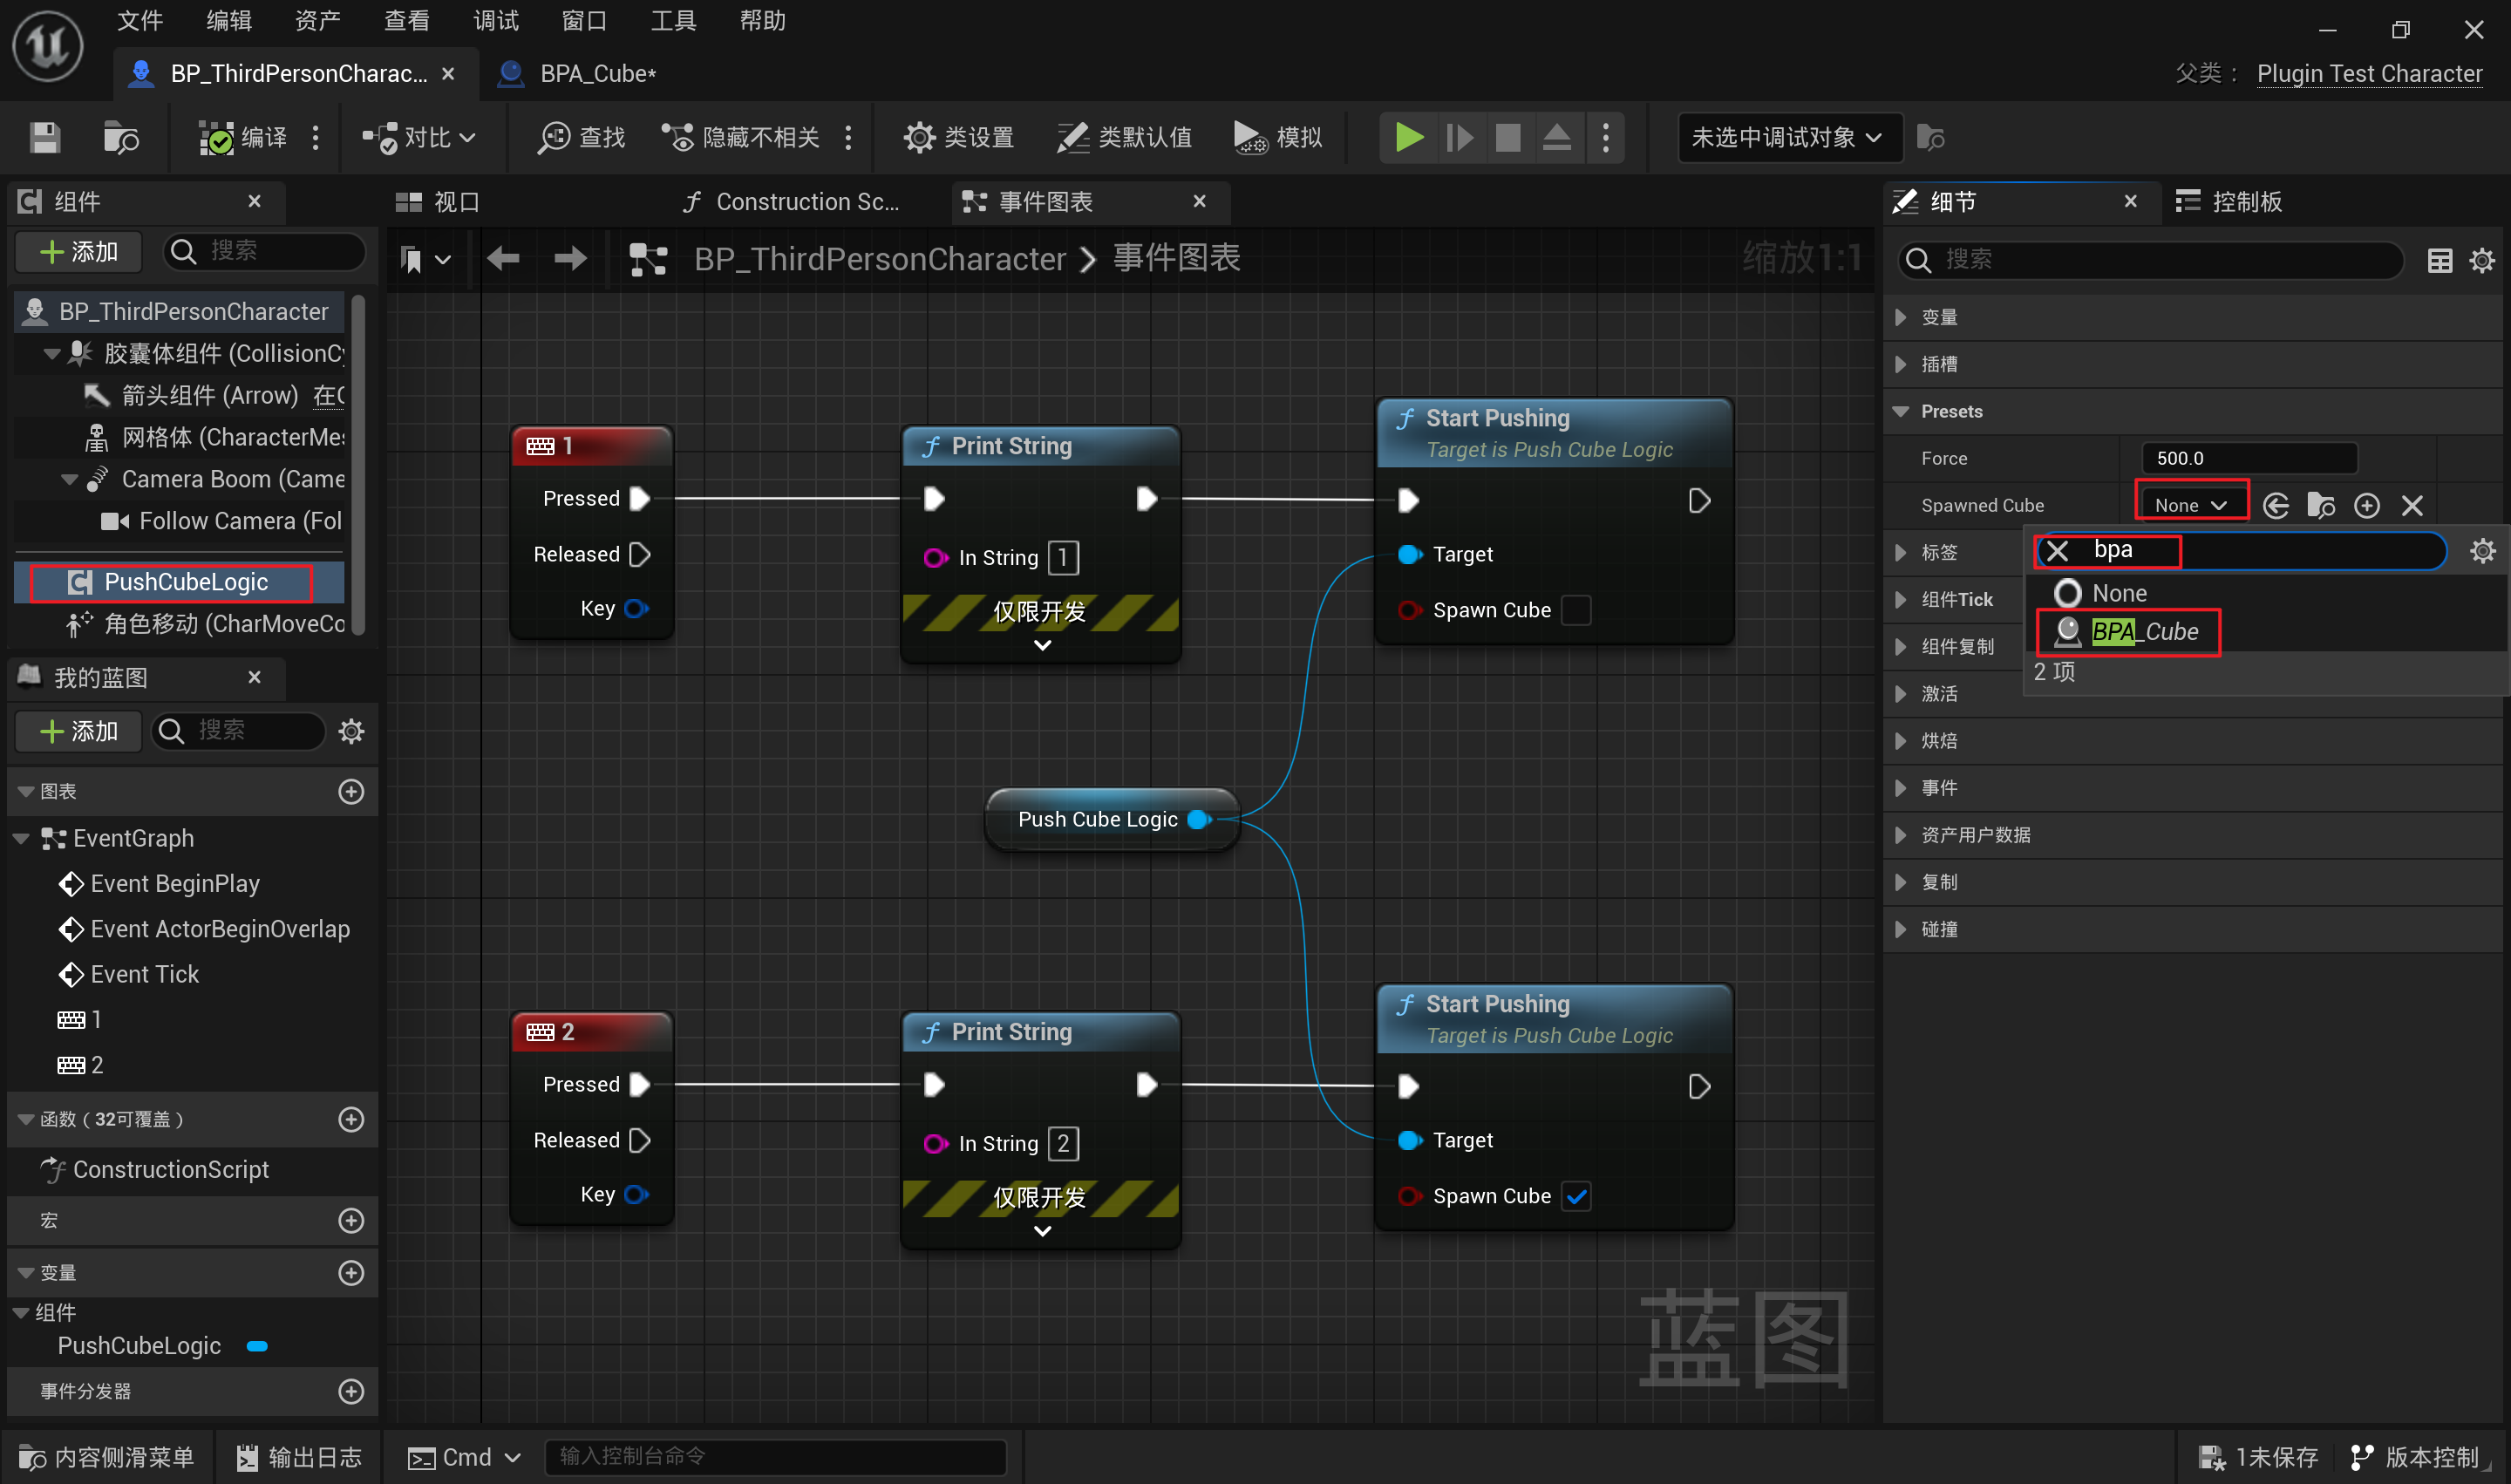The height and width of the screenshot is (1484, 2511).
Task: Uncheck Spawn Cube on bottom Start Pushing node
Action: [1576, 1196]
